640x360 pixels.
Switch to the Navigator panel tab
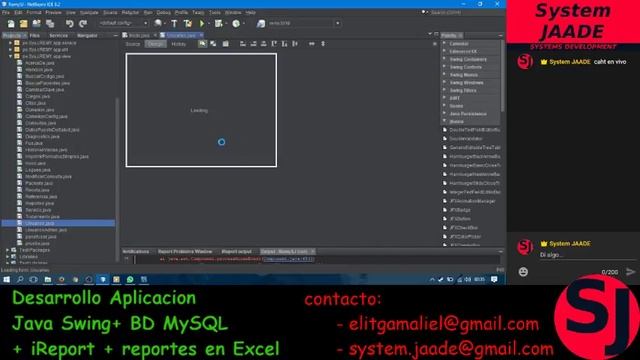pos(87,36)
